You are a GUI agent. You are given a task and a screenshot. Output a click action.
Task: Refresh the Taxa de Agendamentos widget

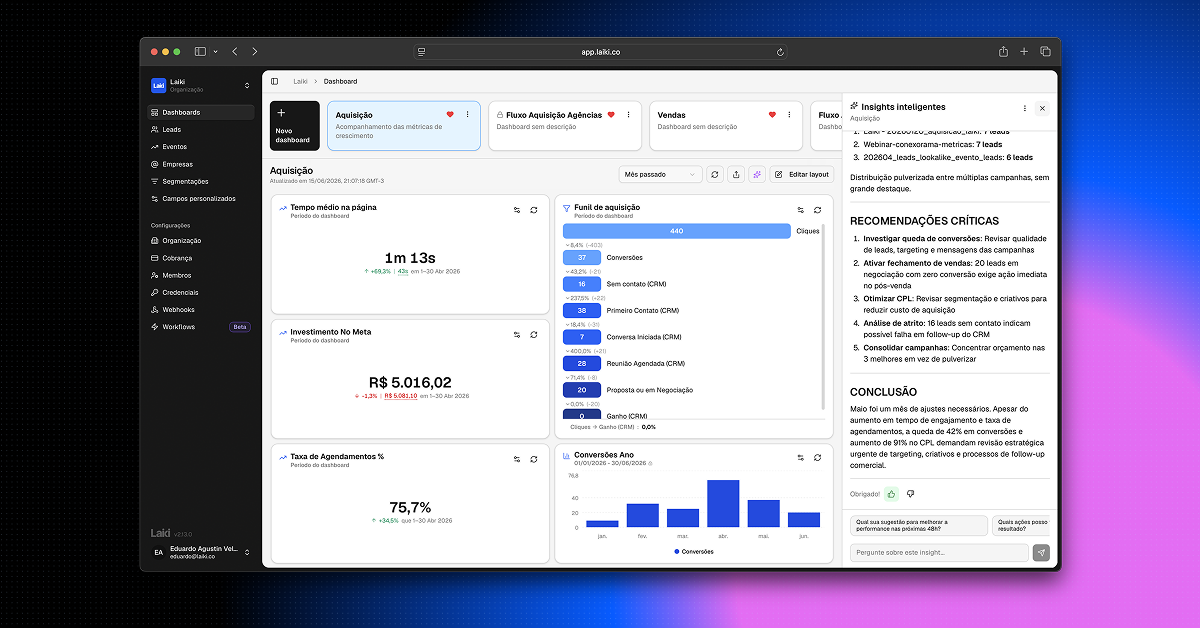534,459
